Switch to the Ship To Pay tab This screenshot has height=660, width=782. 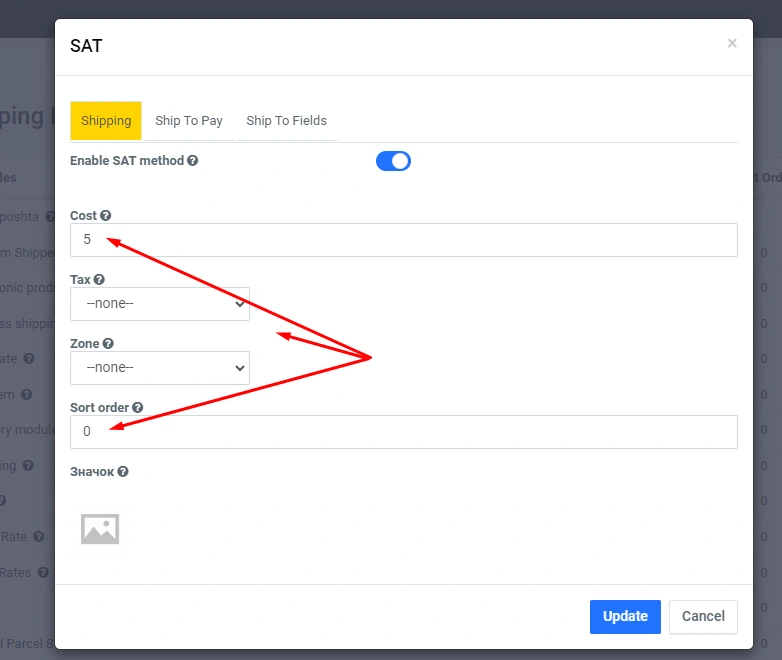[189, 121]
